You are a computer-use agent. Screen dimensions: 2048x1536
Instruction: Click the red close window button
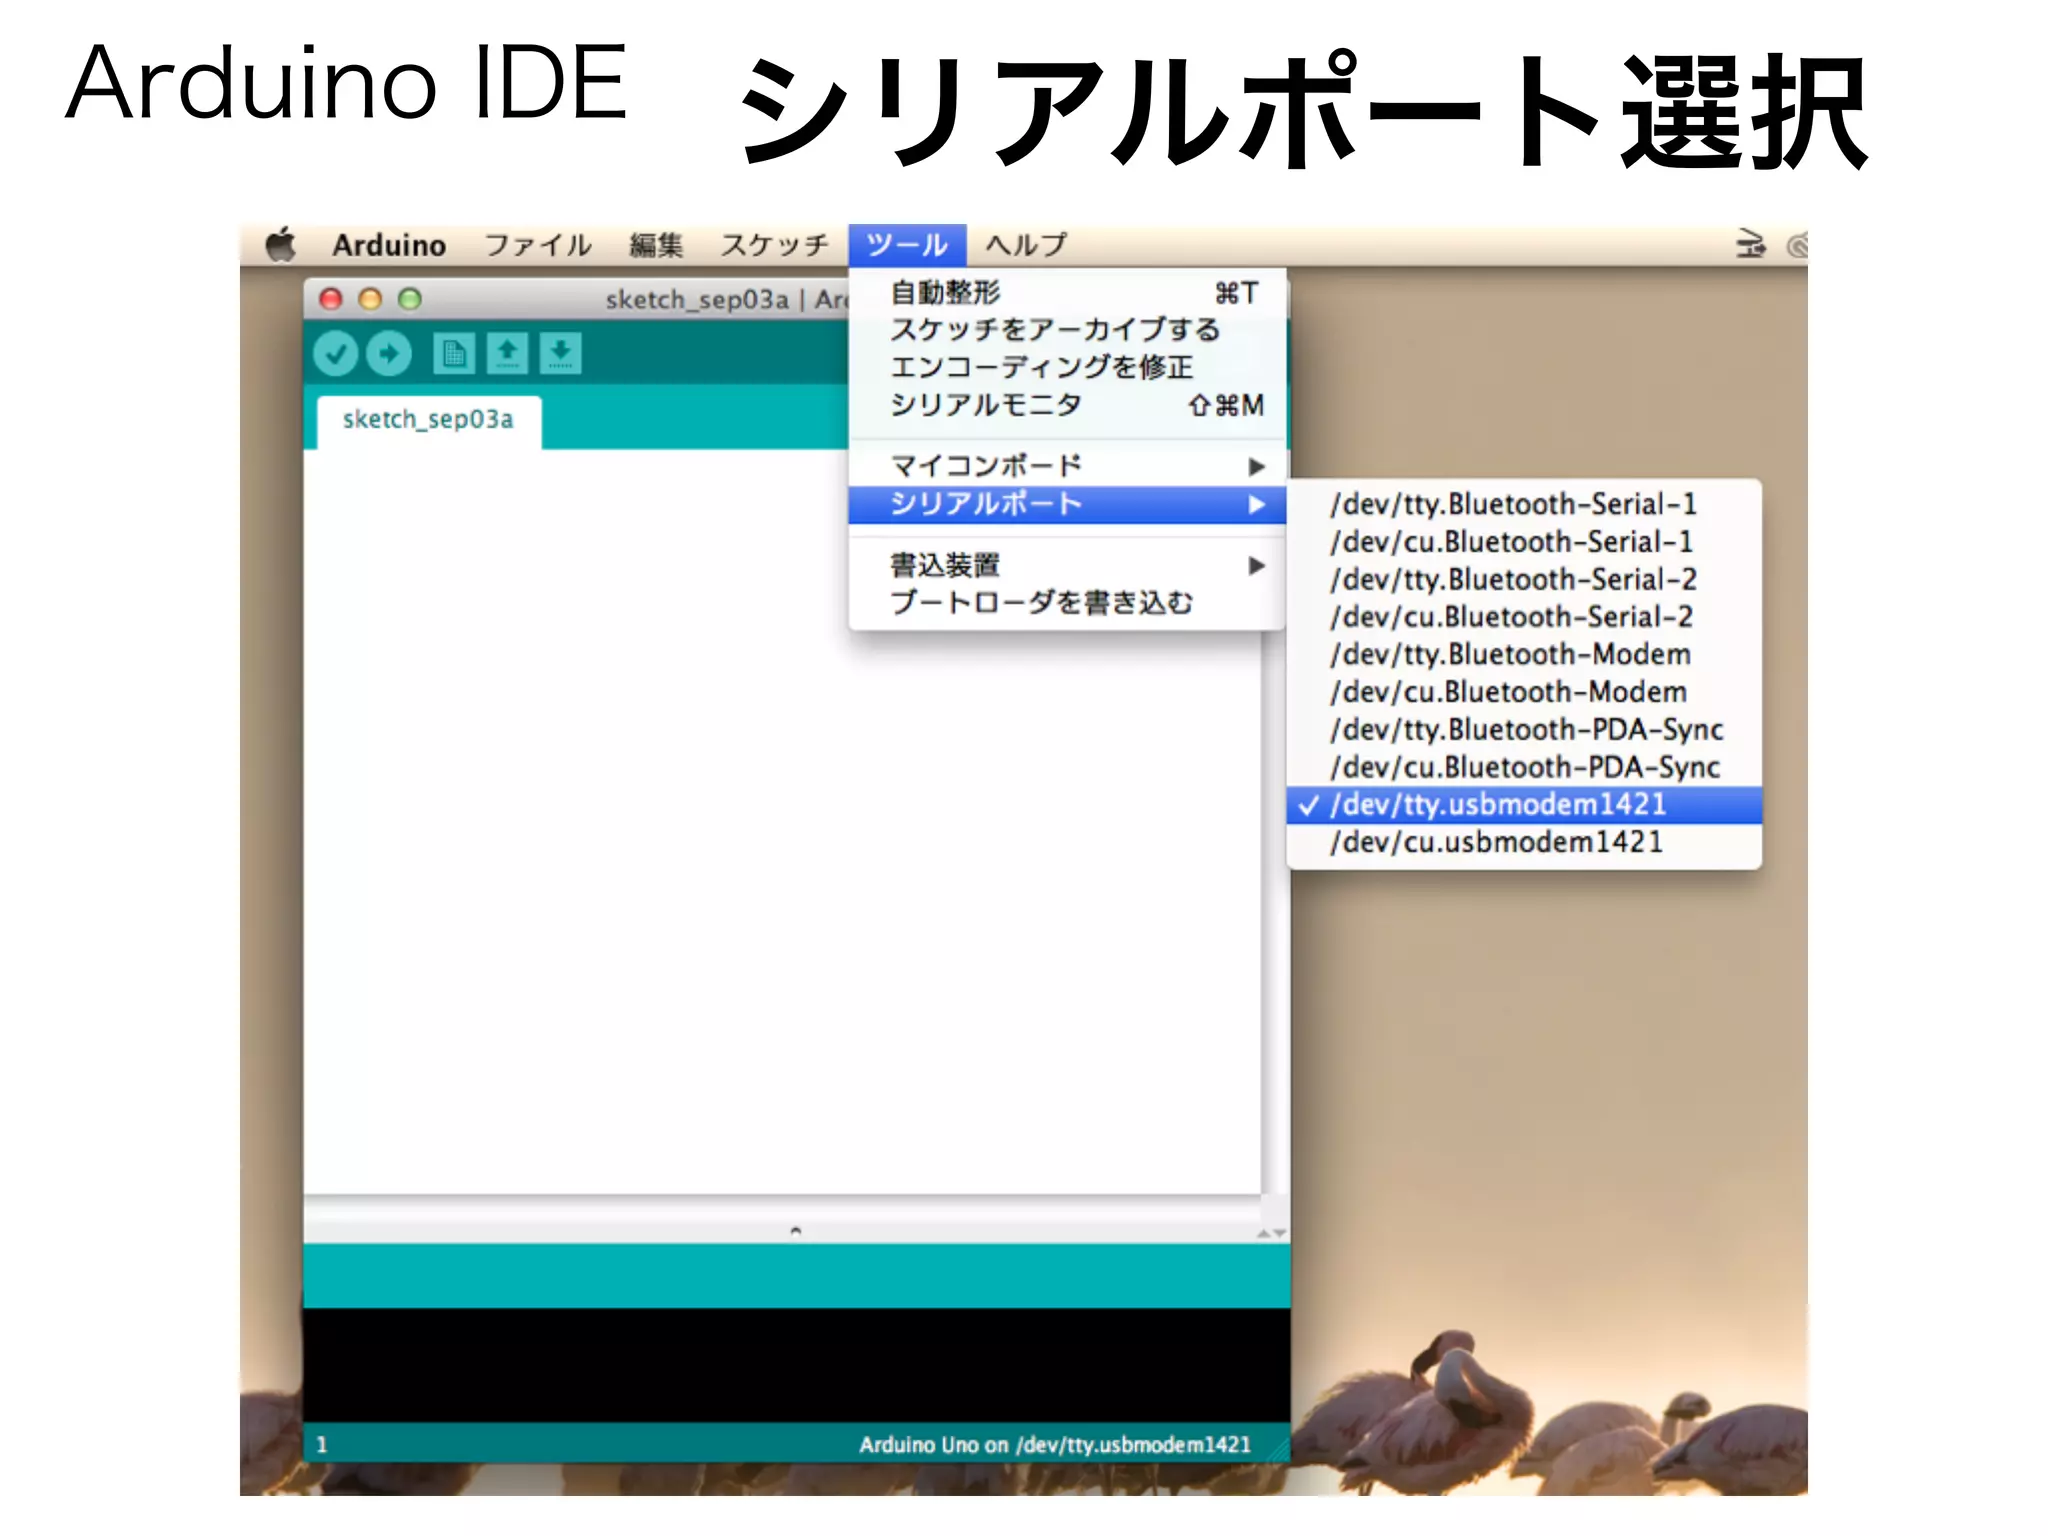pyautogui.click(x=331, y=298)
